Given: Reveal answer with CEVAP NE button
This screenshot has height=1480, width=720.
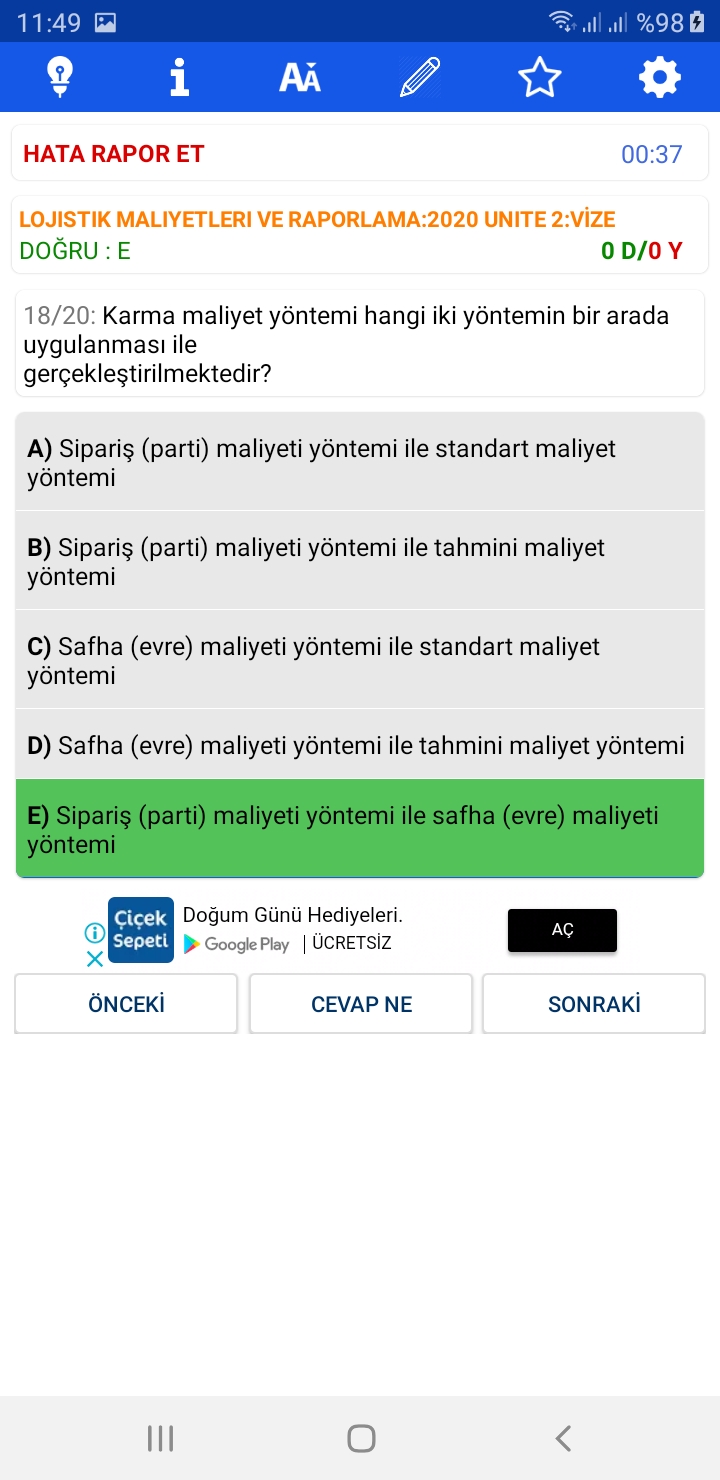Looking at the screenshot, I should click(x=361, y=1004).
